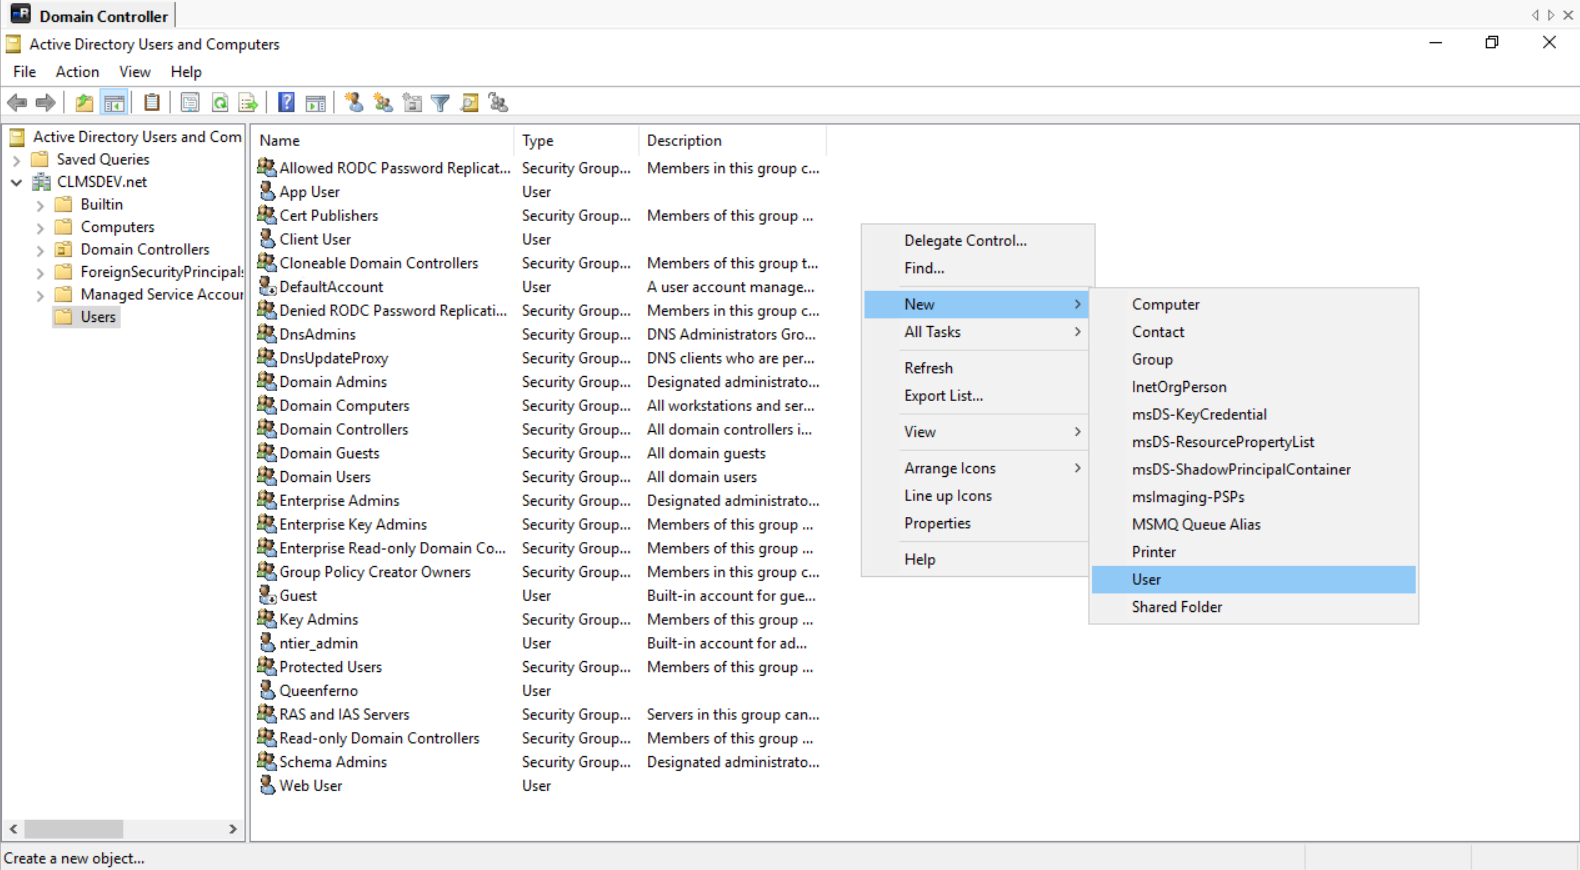Open the All Tasks submenu entry
This screenshot has width=1580, height=870.
(932, 332)
